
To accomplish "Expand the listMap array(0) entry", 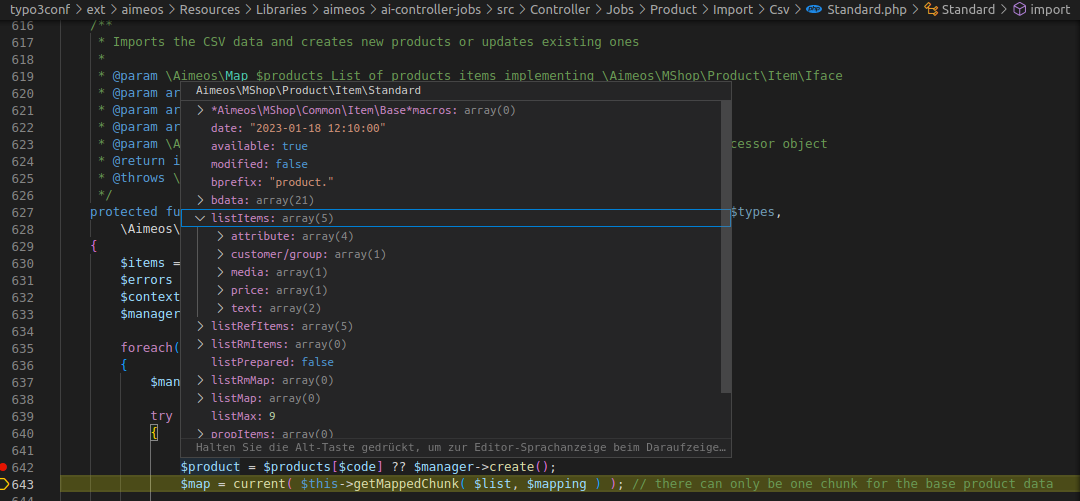I will coord(200,398).
